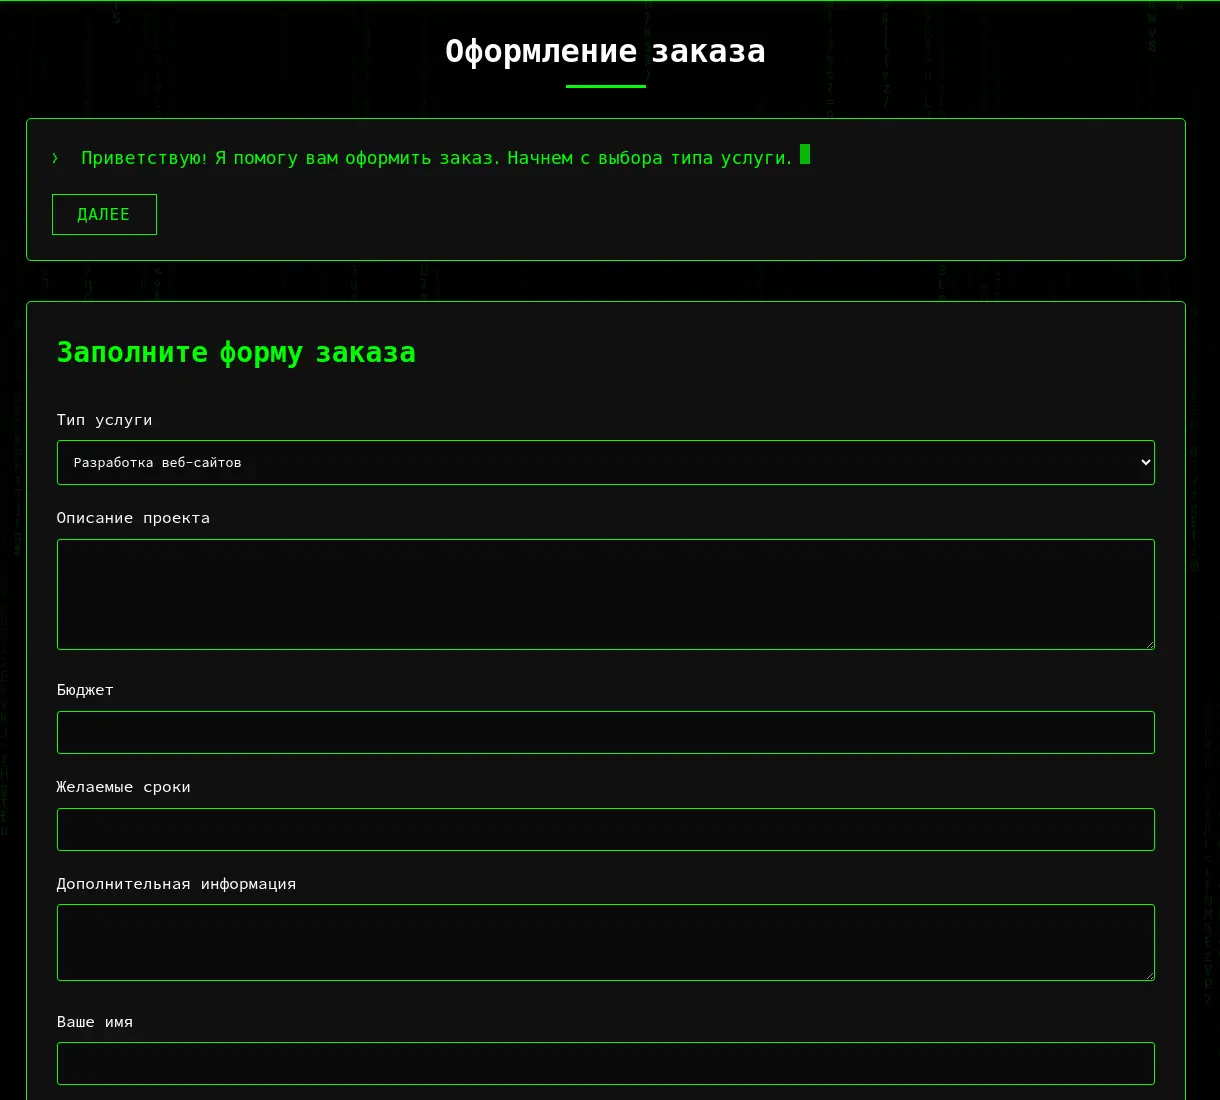The width and height of the screenshot is (1220, 1100).
Task: Click the Ваше имя input field
Action: click(x=606, y=1063)
